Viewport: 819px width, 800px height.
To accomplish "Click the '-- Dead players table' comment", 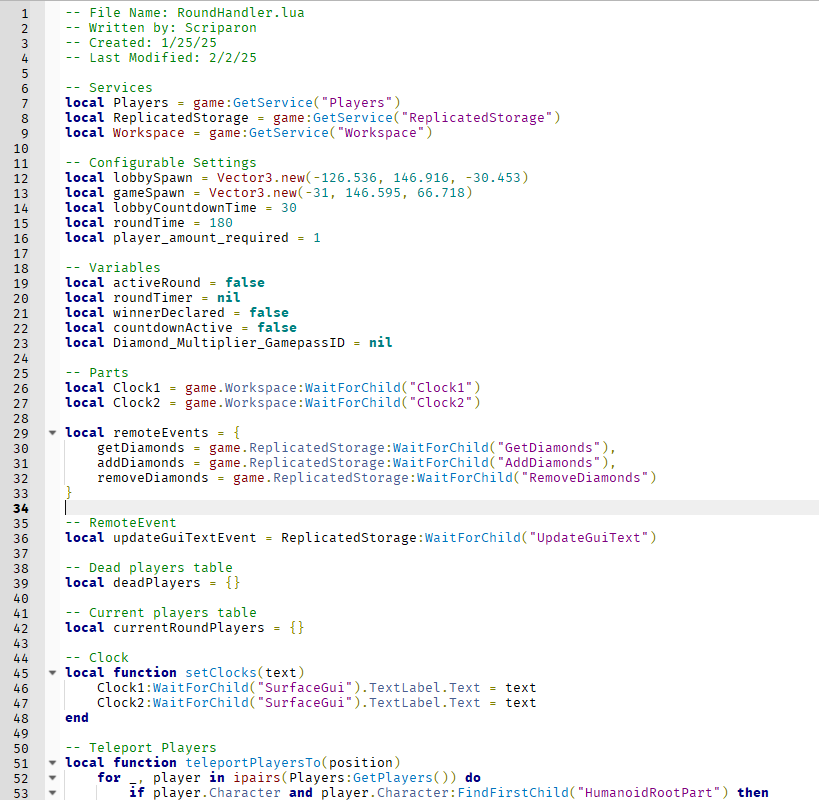I will click(149, 568).
